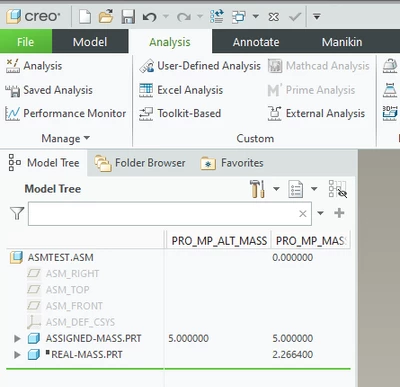The width and height of the screenshot is (400, 387).
Task: Select REAL-MASS.PRT in the tree
Action: point(87,354)
